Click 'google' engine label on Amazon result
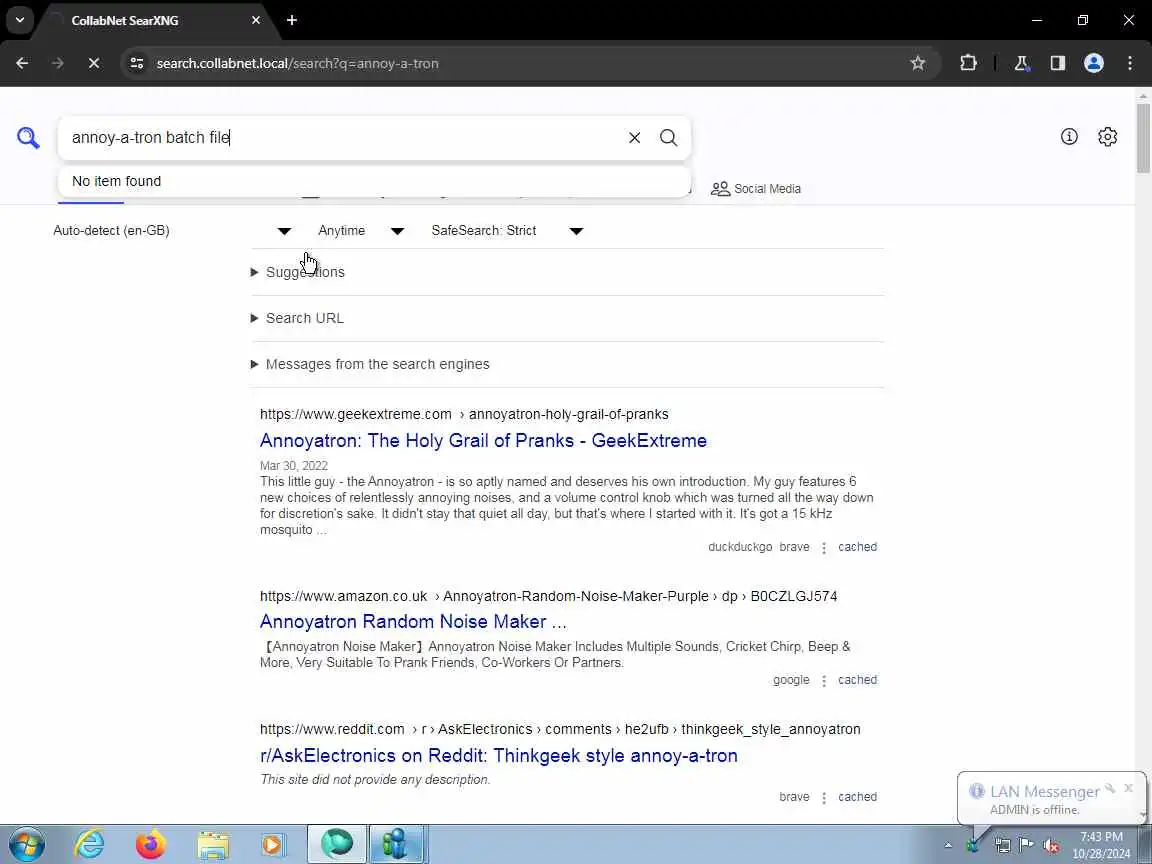The height and width of the screenshot is (864, 1152). 791,680
